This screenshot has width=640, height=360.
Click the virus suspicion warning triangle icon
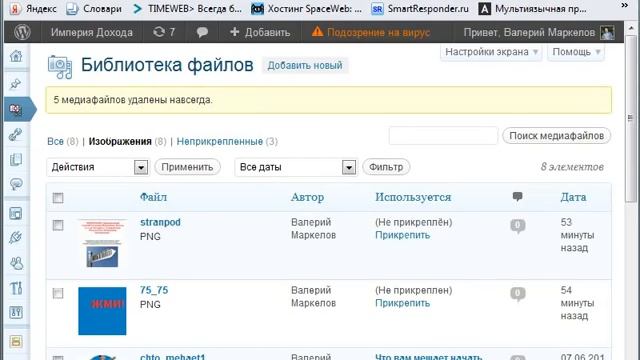(317, 32)
